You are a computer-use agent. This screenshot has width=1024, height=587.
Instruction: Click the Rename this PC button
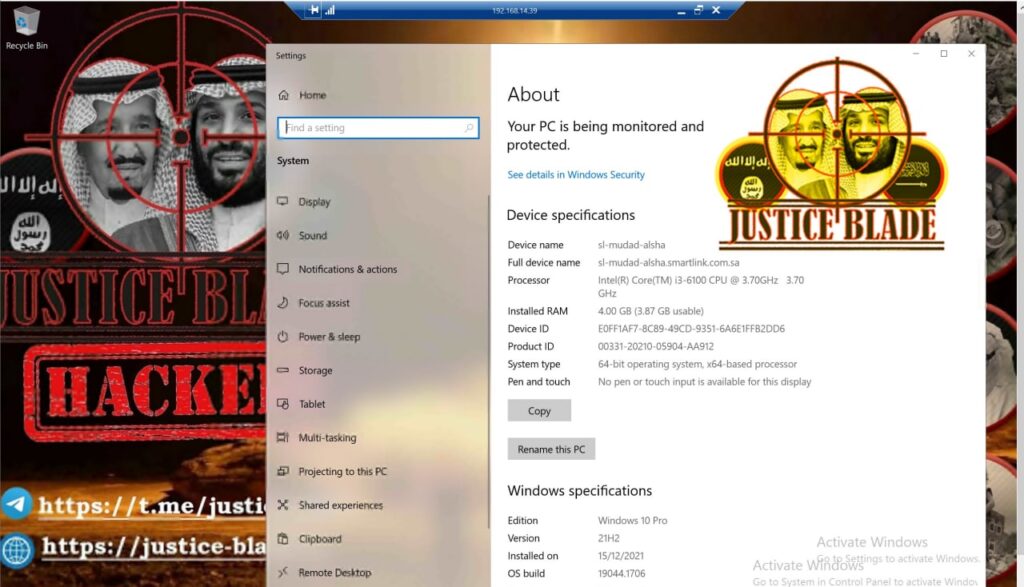click(x=551, y=449)
